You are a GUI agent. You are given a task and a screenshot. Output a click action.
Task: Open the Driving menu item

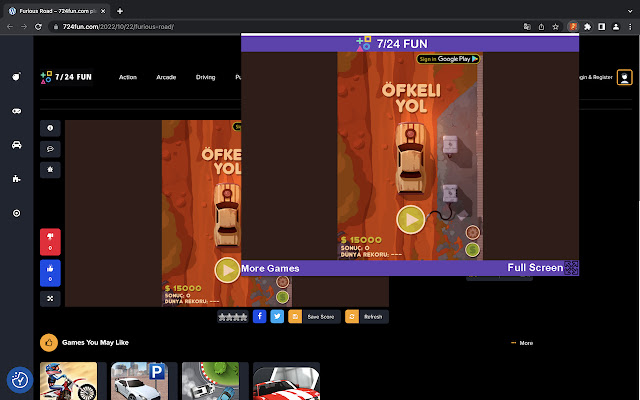click(205, 77)
